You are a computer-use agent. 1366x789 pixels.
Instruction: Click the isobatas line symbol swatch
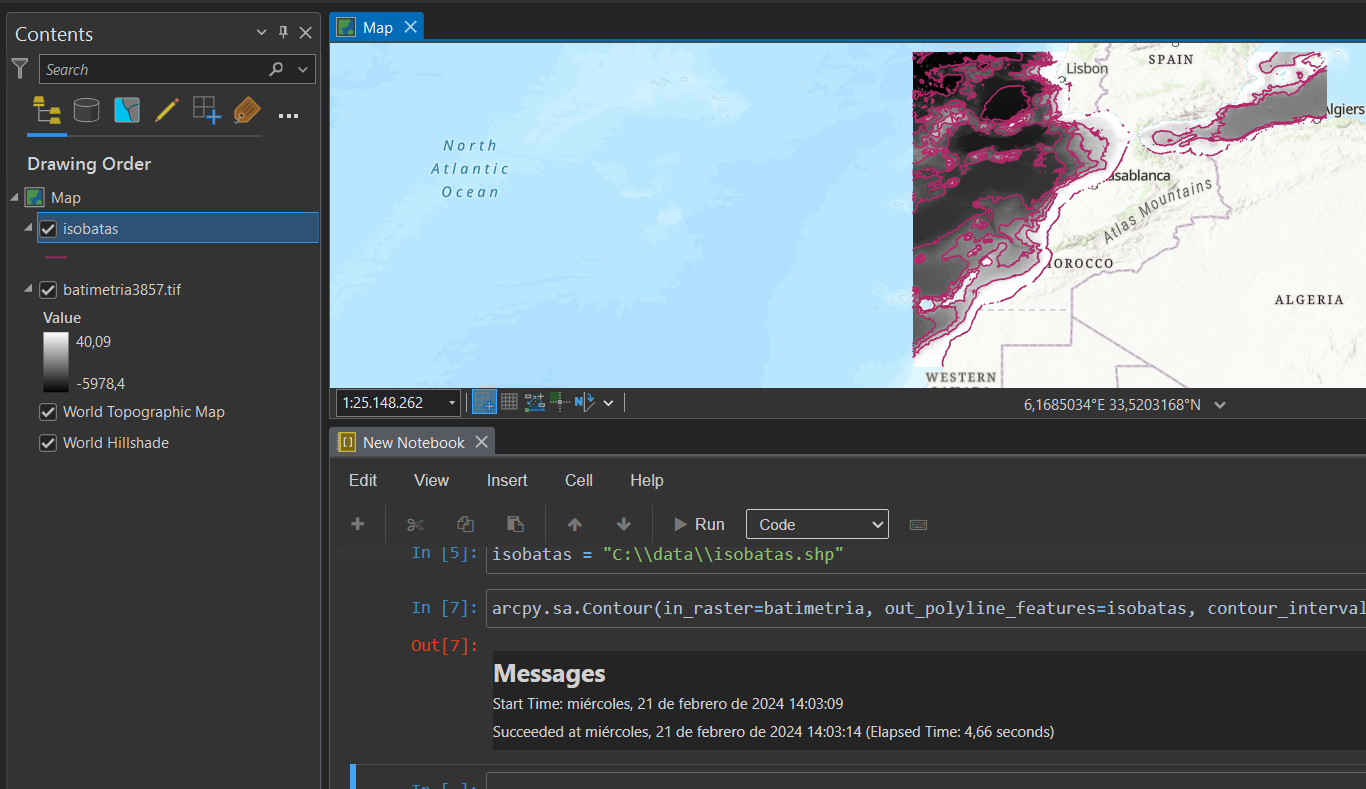56,257
